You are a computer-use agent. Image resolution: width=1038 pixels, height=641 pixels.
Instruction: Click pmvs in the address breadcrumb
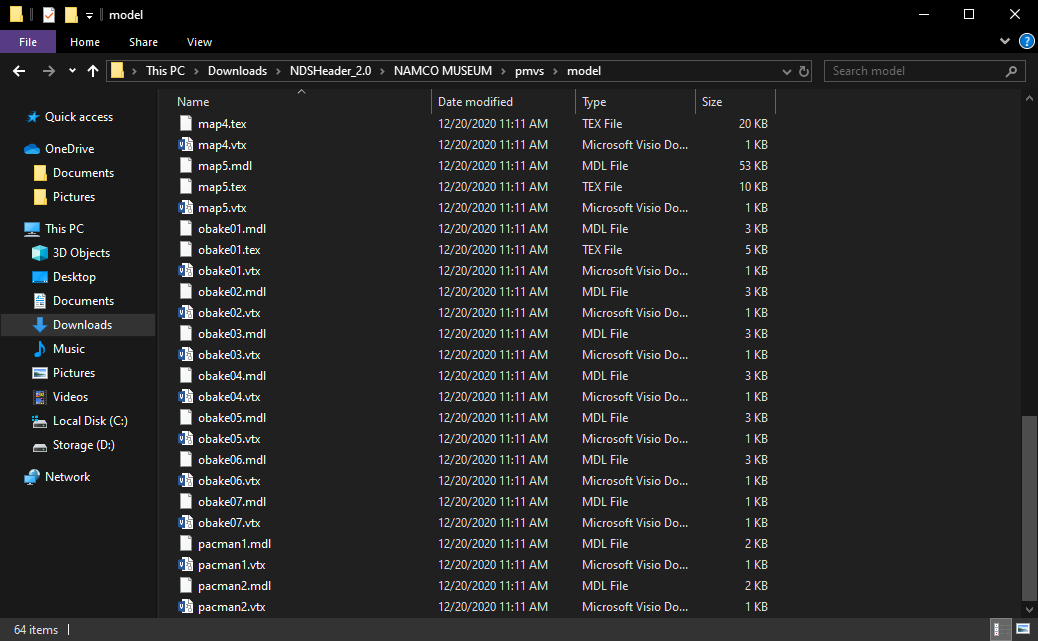[530, 71]
